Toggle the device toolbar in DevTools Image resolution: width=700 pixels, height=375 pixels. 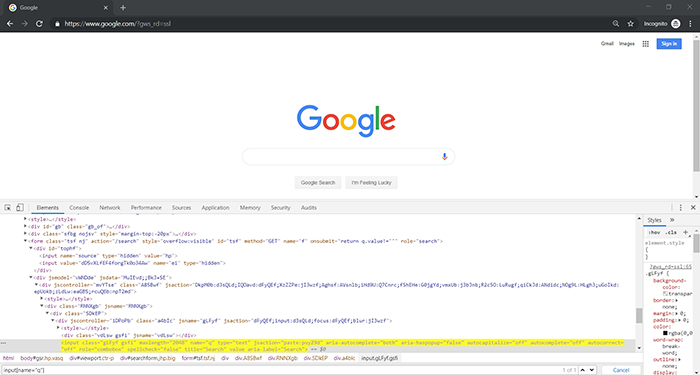click(x=20, y=208)
